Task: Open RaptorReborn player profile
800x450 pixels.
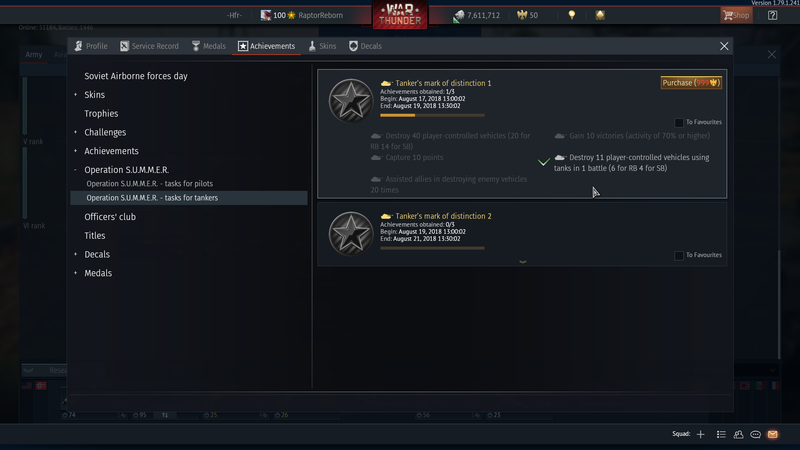Action: click(320, 15)
